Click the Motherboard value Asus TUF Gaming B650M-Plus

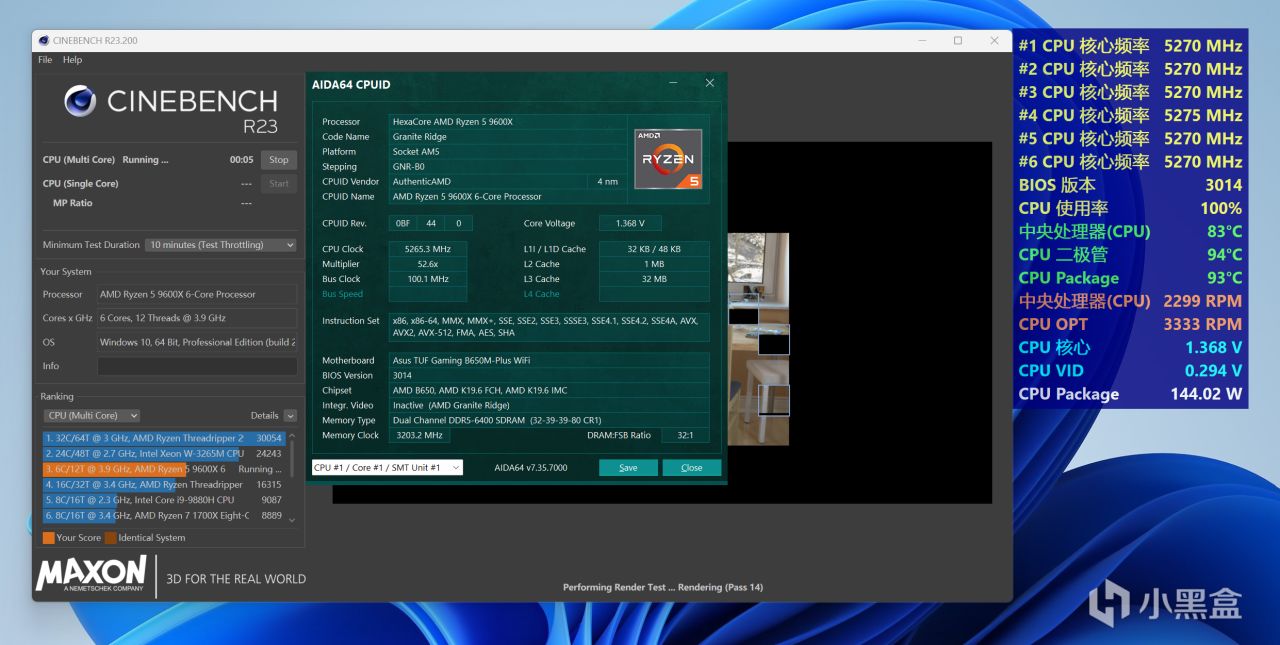tap(549, 360)
